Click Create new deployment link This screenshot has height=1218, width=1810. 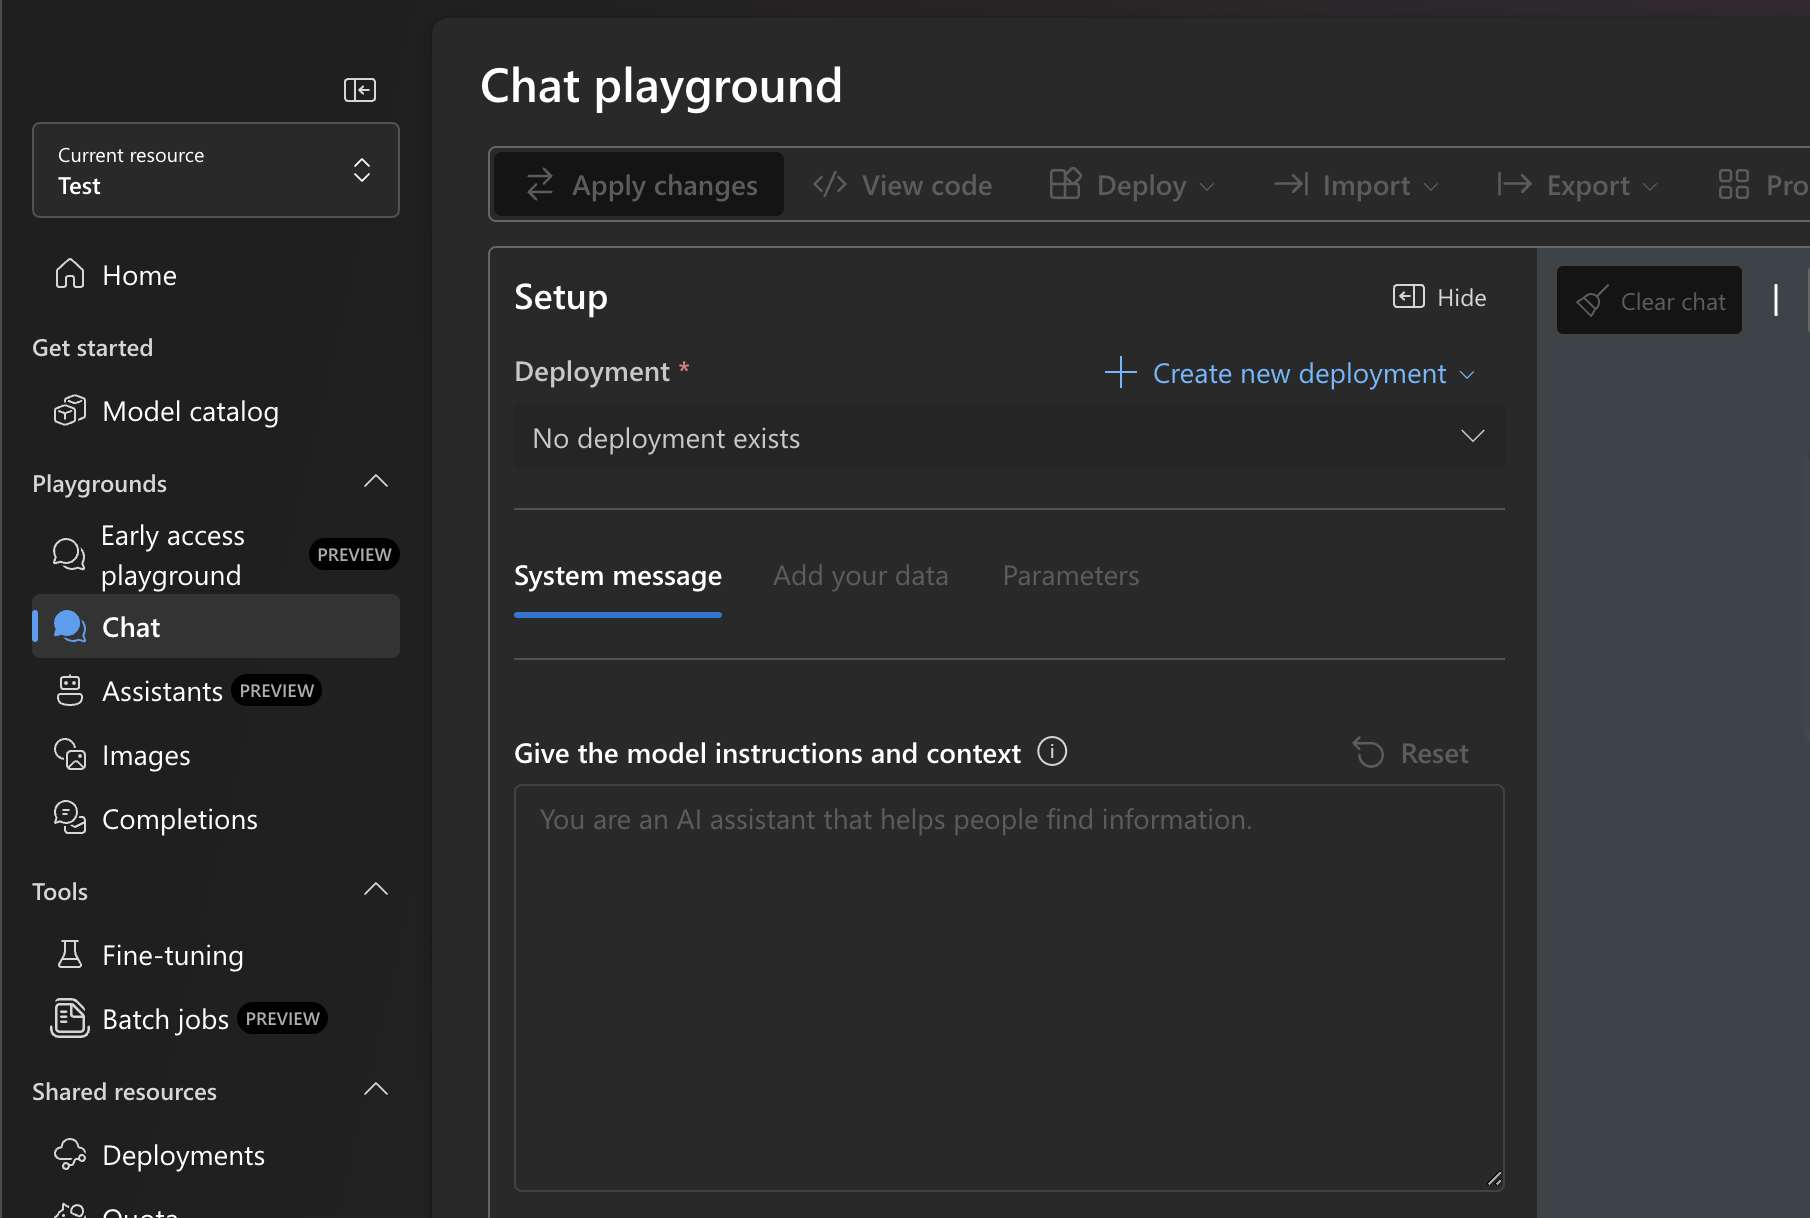tap(1289, 373)
